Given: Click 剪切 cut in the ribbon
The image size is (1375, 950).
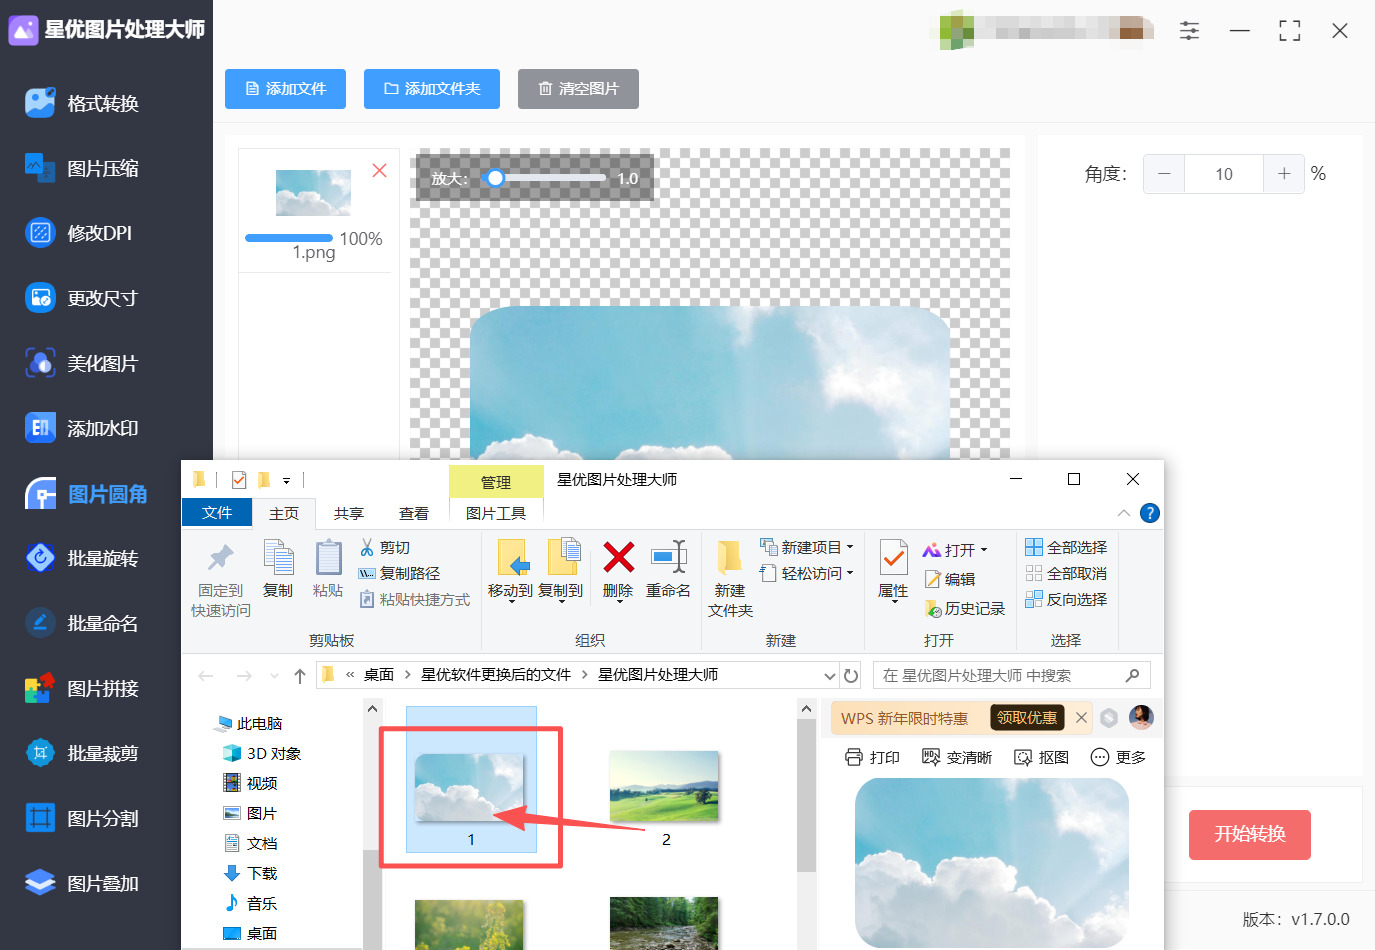Looking at the screenshot, I should [385, 548].
